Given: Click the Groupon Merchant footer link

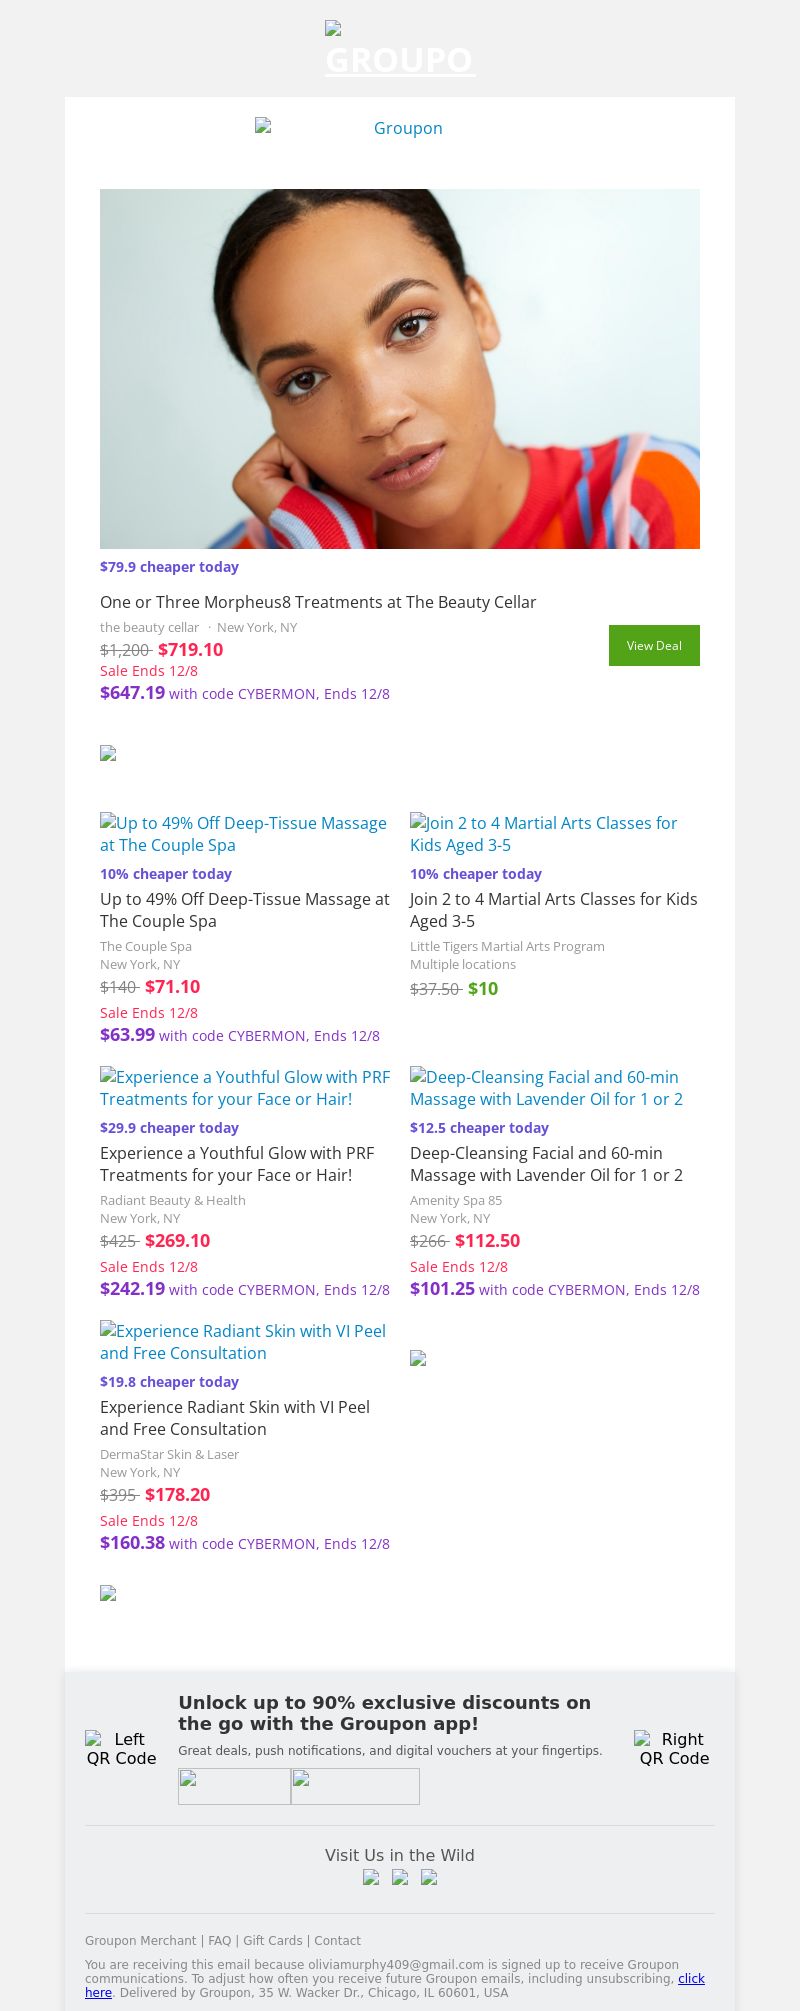Looking at the screenshot, I should pyautogui.click(x=140, y=1940).
